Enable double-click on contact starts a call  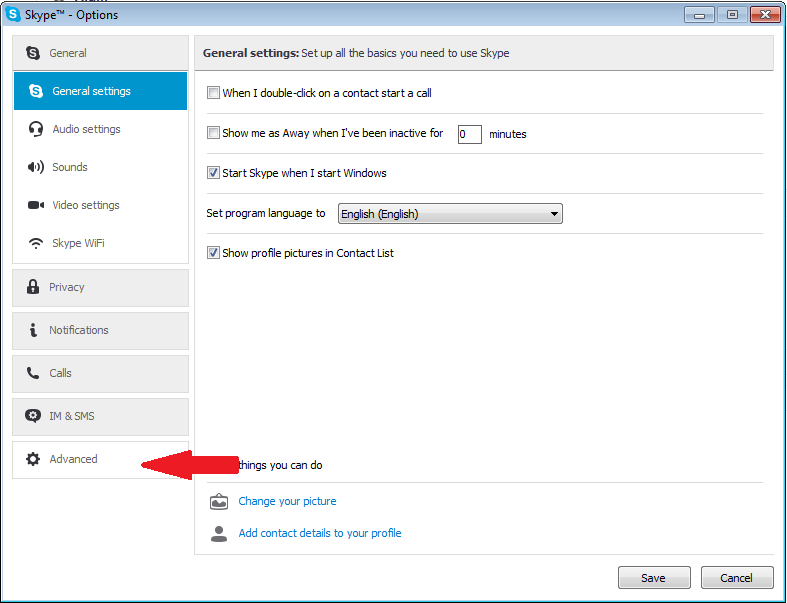(x=213, y=93)
